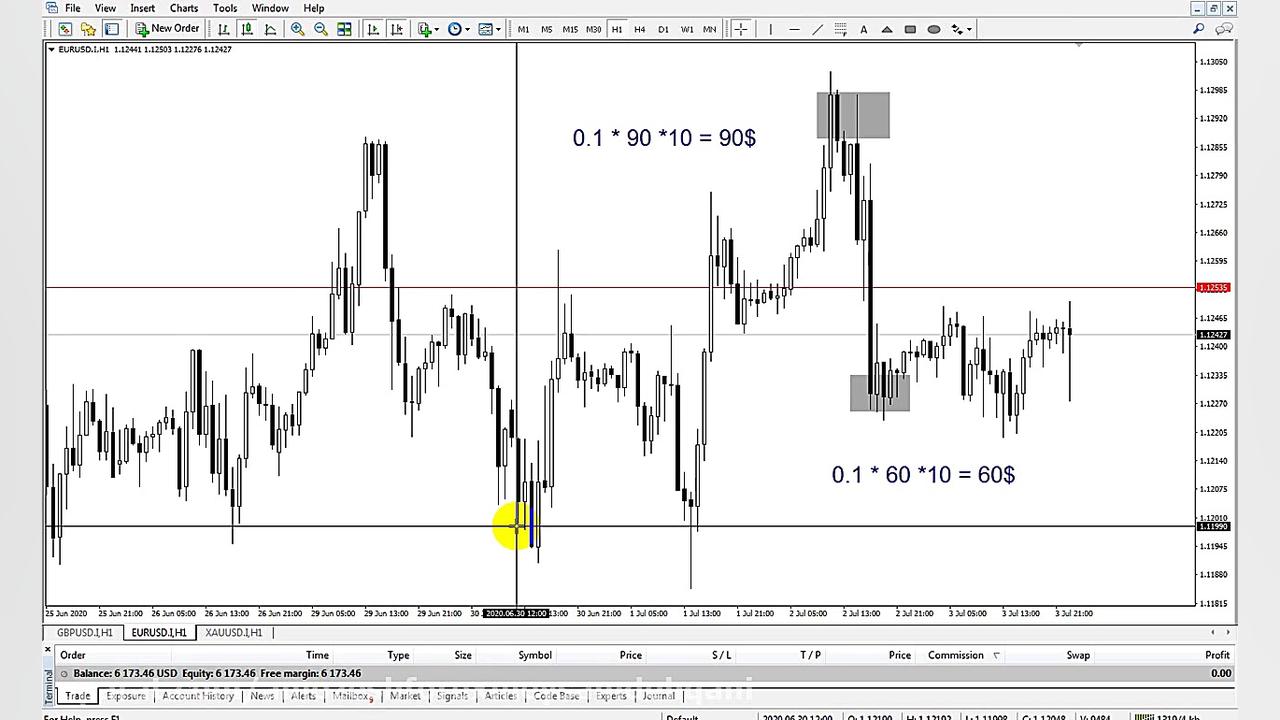This screenshot has width=1280, height=720.
Task: Open the Trade terminal tab
Action: (x=77, y=696)
